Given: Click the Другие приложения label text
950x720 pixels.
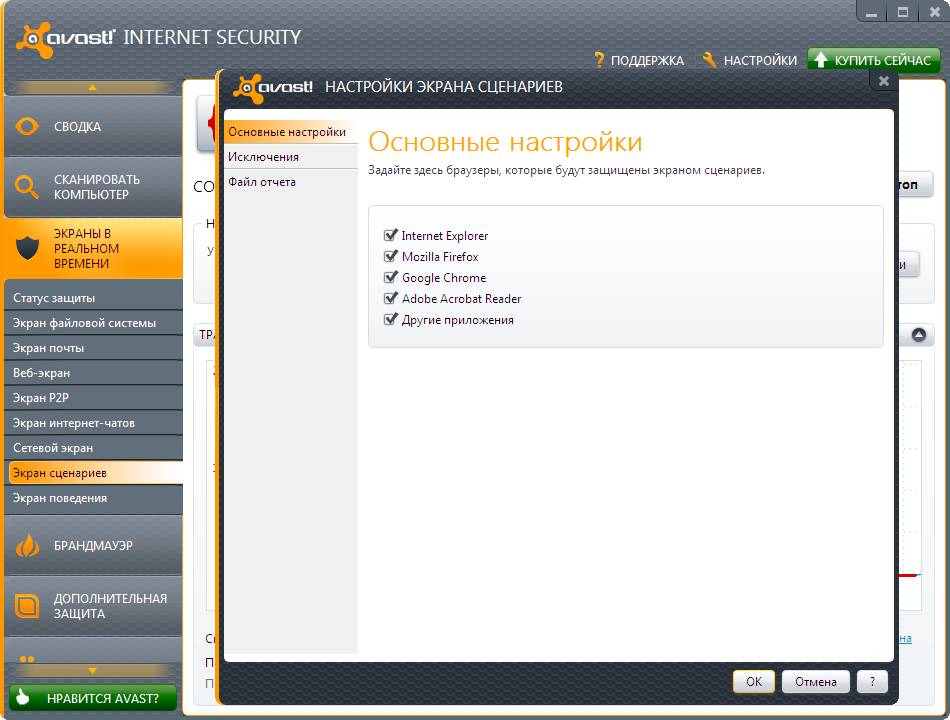Looking at the screenshot, I should click(457, 320).
